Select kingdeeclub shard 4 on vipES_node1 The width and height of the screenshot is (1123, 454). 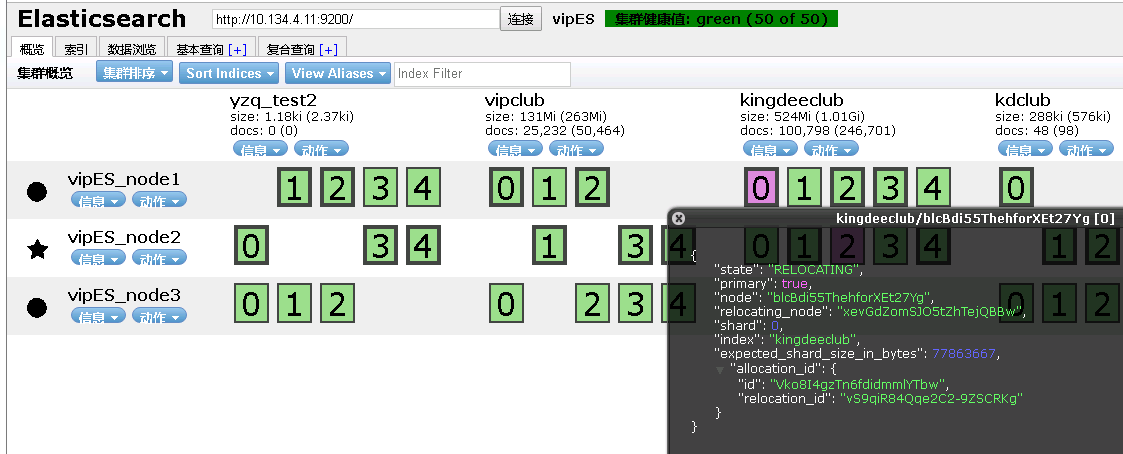933,188
